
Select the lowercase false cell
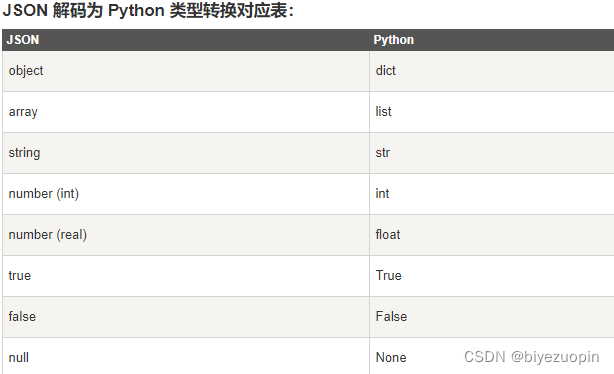pyautogui.click(x=186, y=317)
